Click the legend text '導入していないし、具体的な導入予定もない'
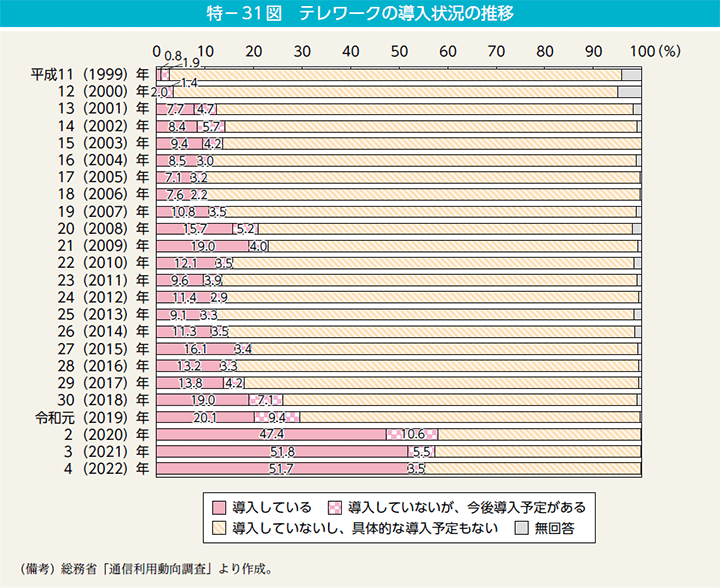 [365, 528]
